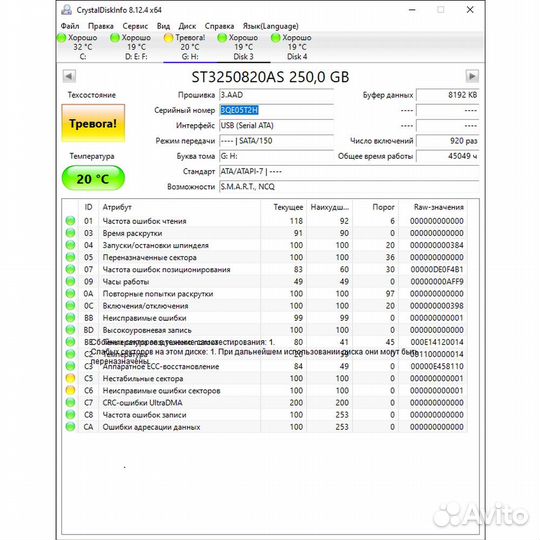The image size is (540, 540).
Task: Open the Вид menu
Action: pos(163,26)
